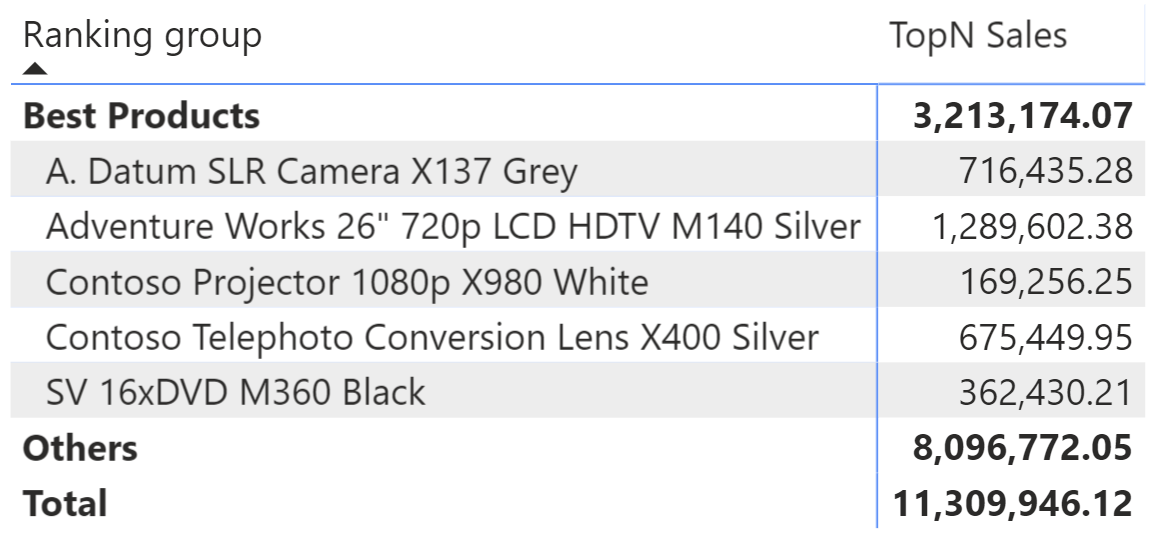Click the Best Products total 3,213,174.07
1159x533 pixels.
pyautogui.click(x=1023, y=117)
